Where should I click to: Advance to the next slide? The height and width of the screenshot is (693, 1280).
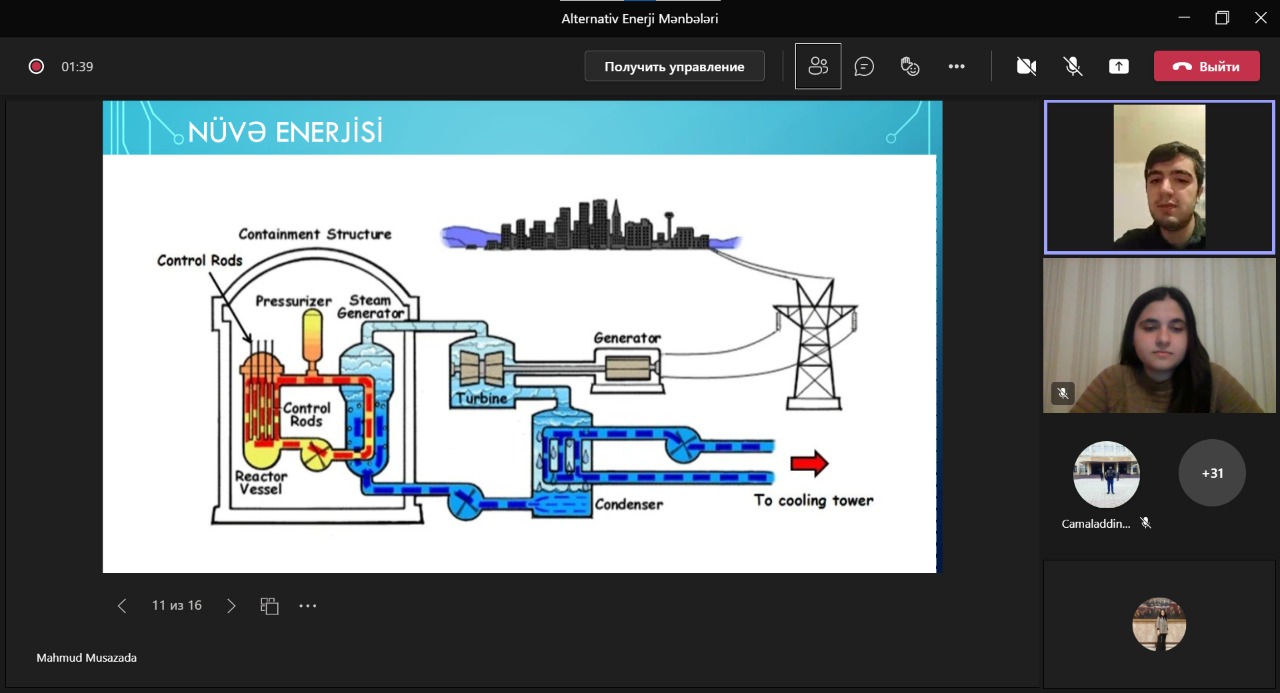231,605
